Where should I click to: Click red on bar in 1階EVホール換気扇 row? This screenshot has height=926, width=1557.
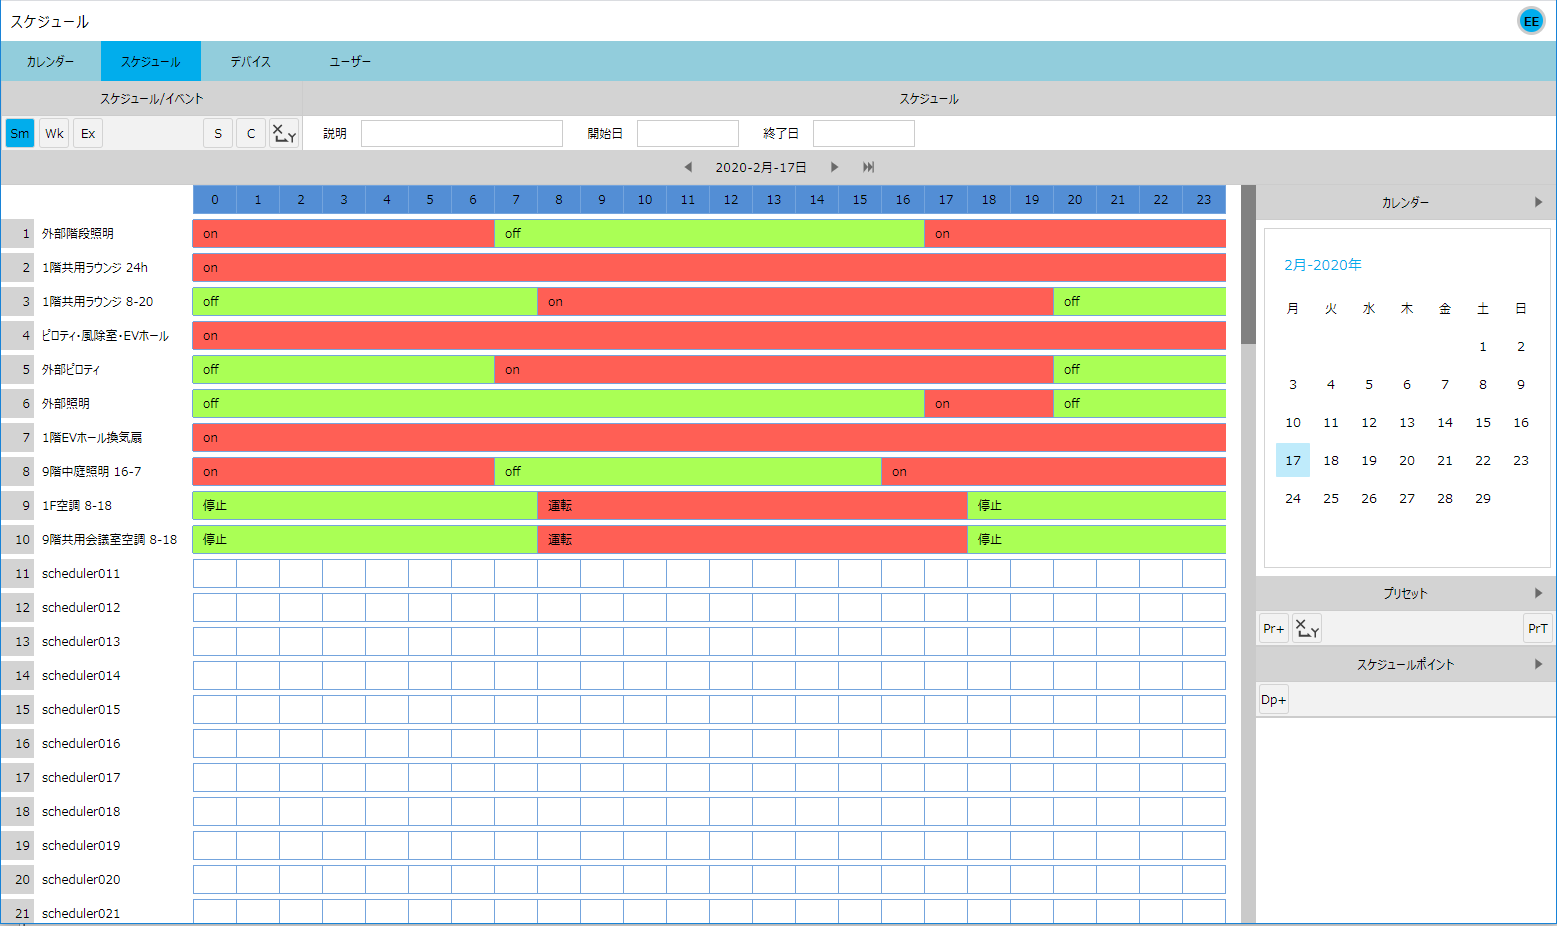pyautogui.click(x=709, y=437)
